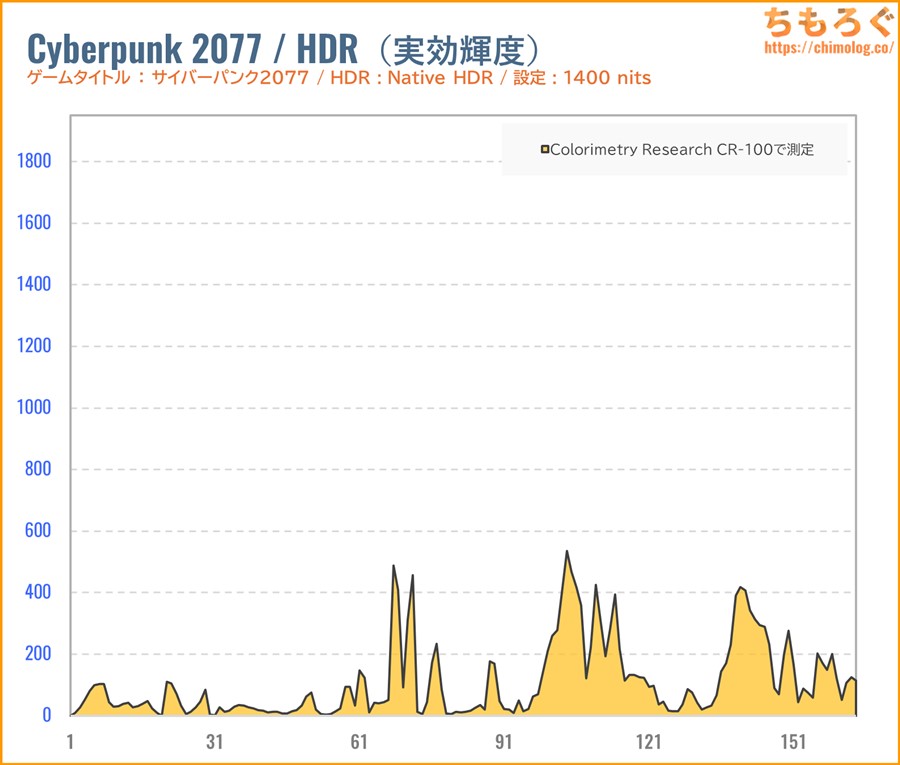Click the x-axis label 91
The width and height of the screenshot is (900, 765).
pos(503,741)
